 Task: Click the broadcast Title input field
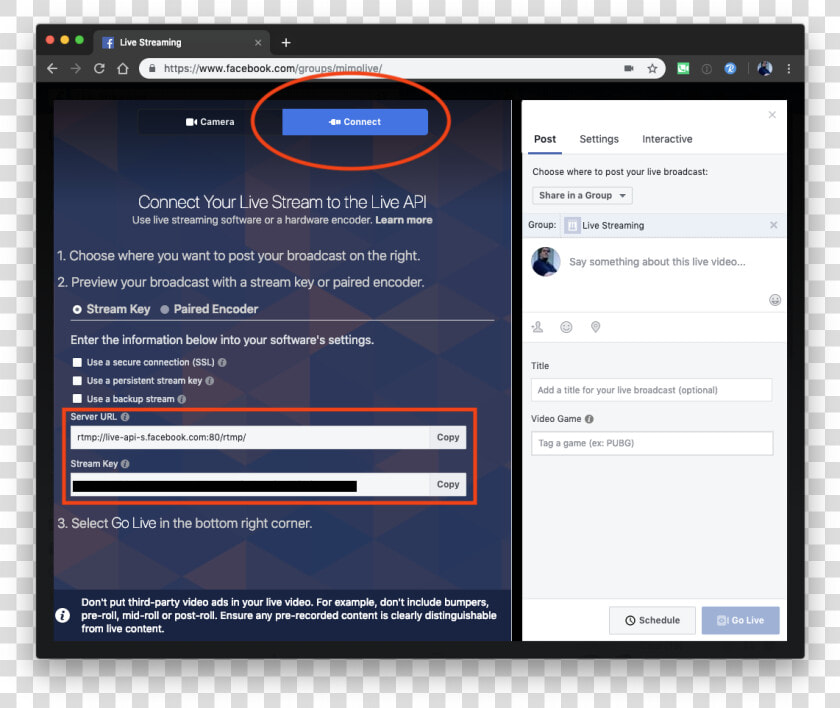[651, 390]
